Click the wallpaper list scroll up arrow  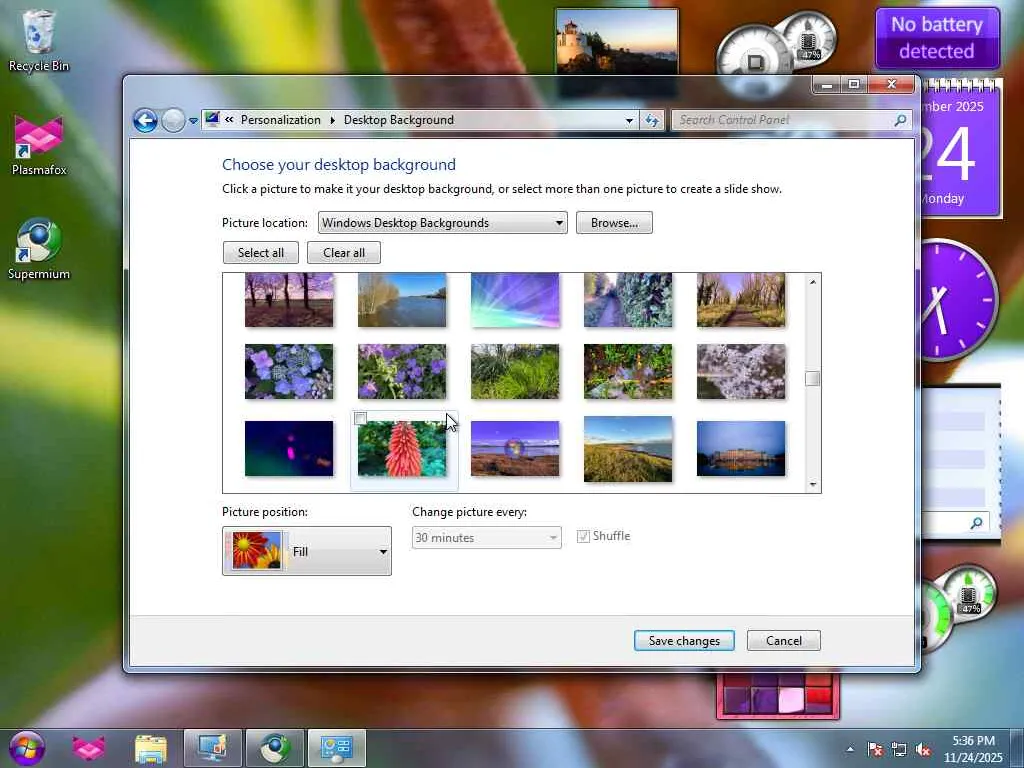point(812,282)
